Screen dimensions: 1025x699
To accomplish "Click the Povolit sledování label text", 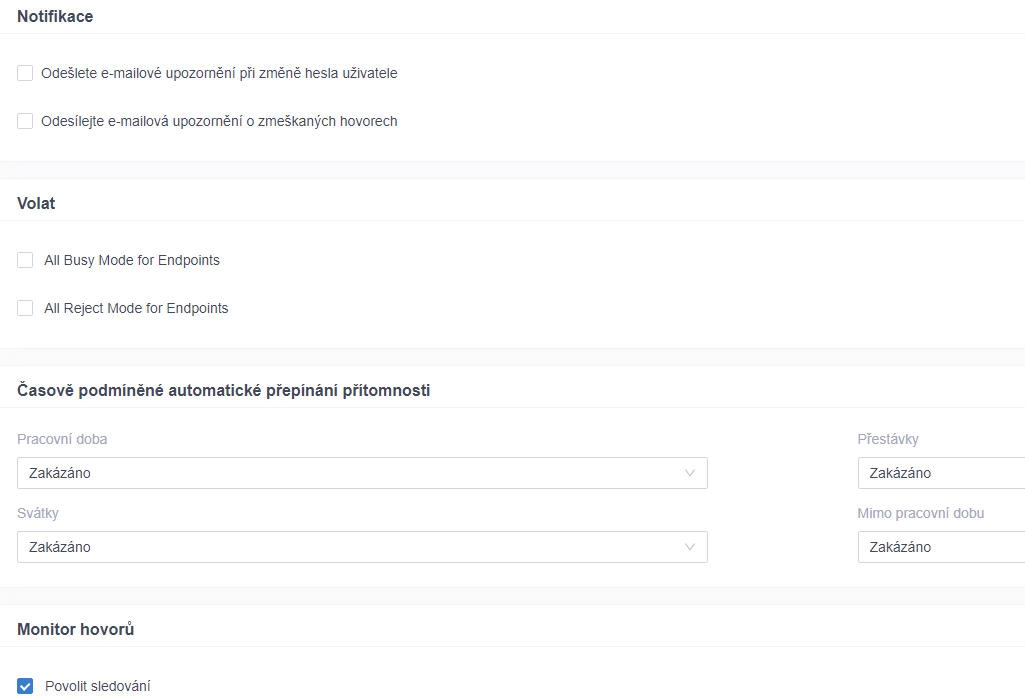I will point(97,686).
